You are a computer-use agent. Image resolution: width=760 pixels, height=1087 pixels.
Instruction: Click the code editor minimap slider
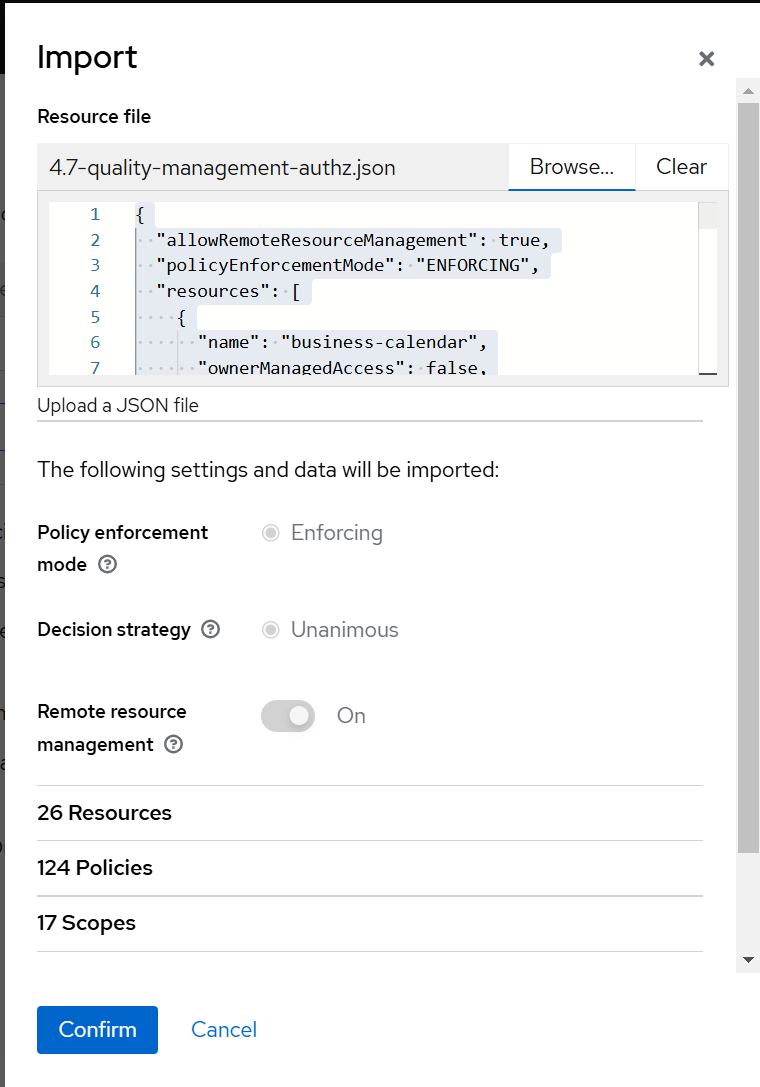point(707,216)
